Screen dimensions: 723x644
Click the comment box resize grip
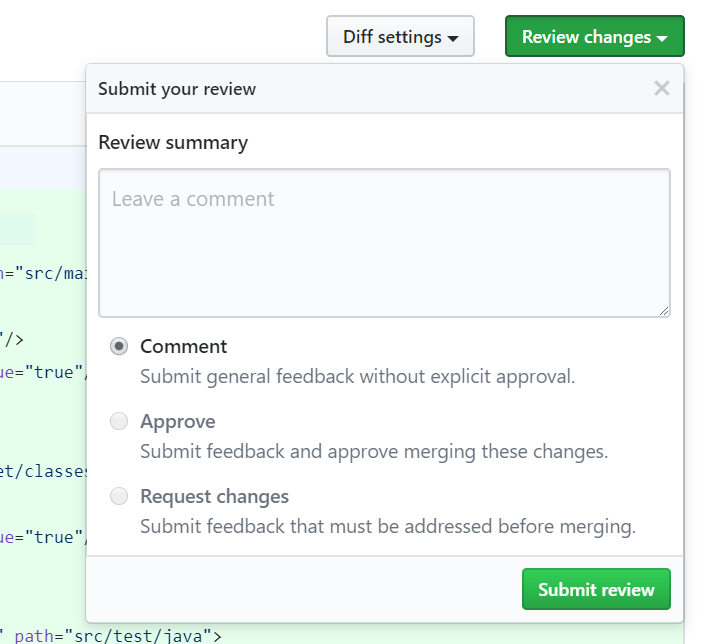coord(664,311)
